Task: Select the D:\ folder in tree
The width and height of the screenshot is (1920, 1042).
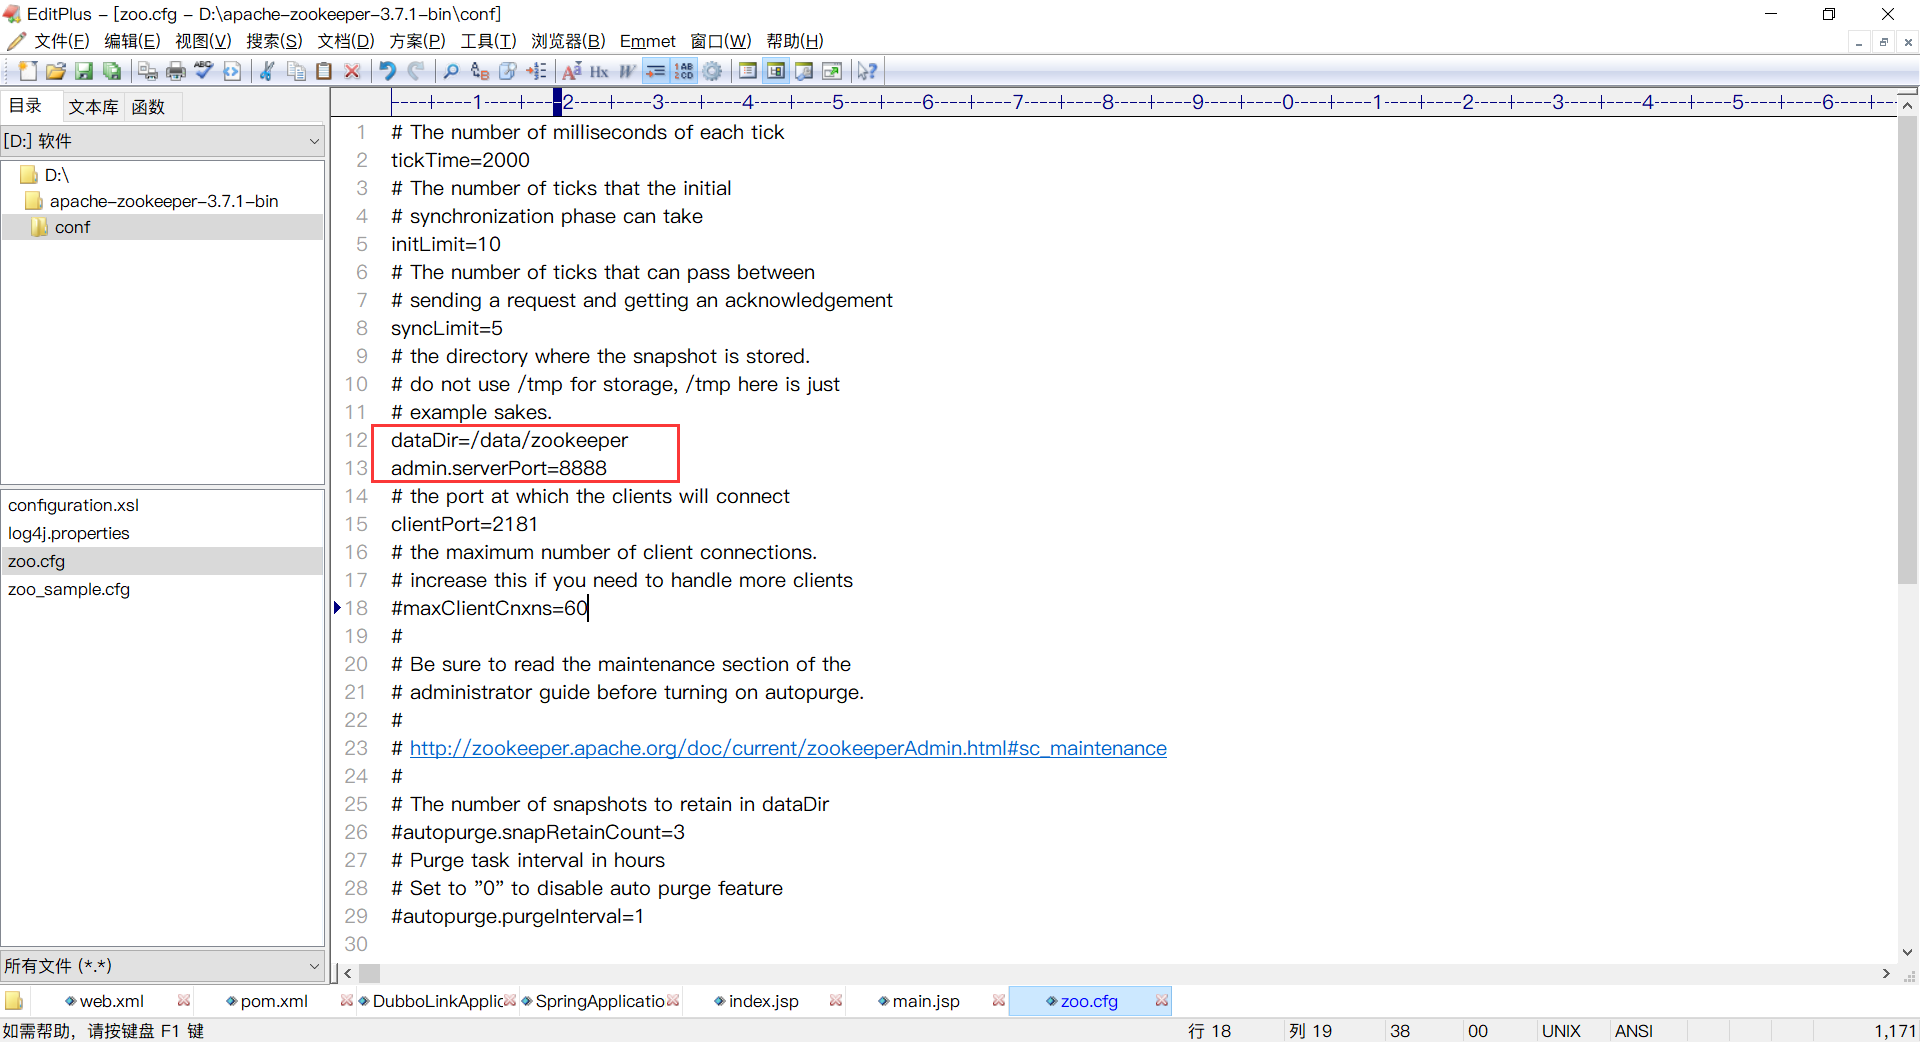Action: (x=57, y=175)
